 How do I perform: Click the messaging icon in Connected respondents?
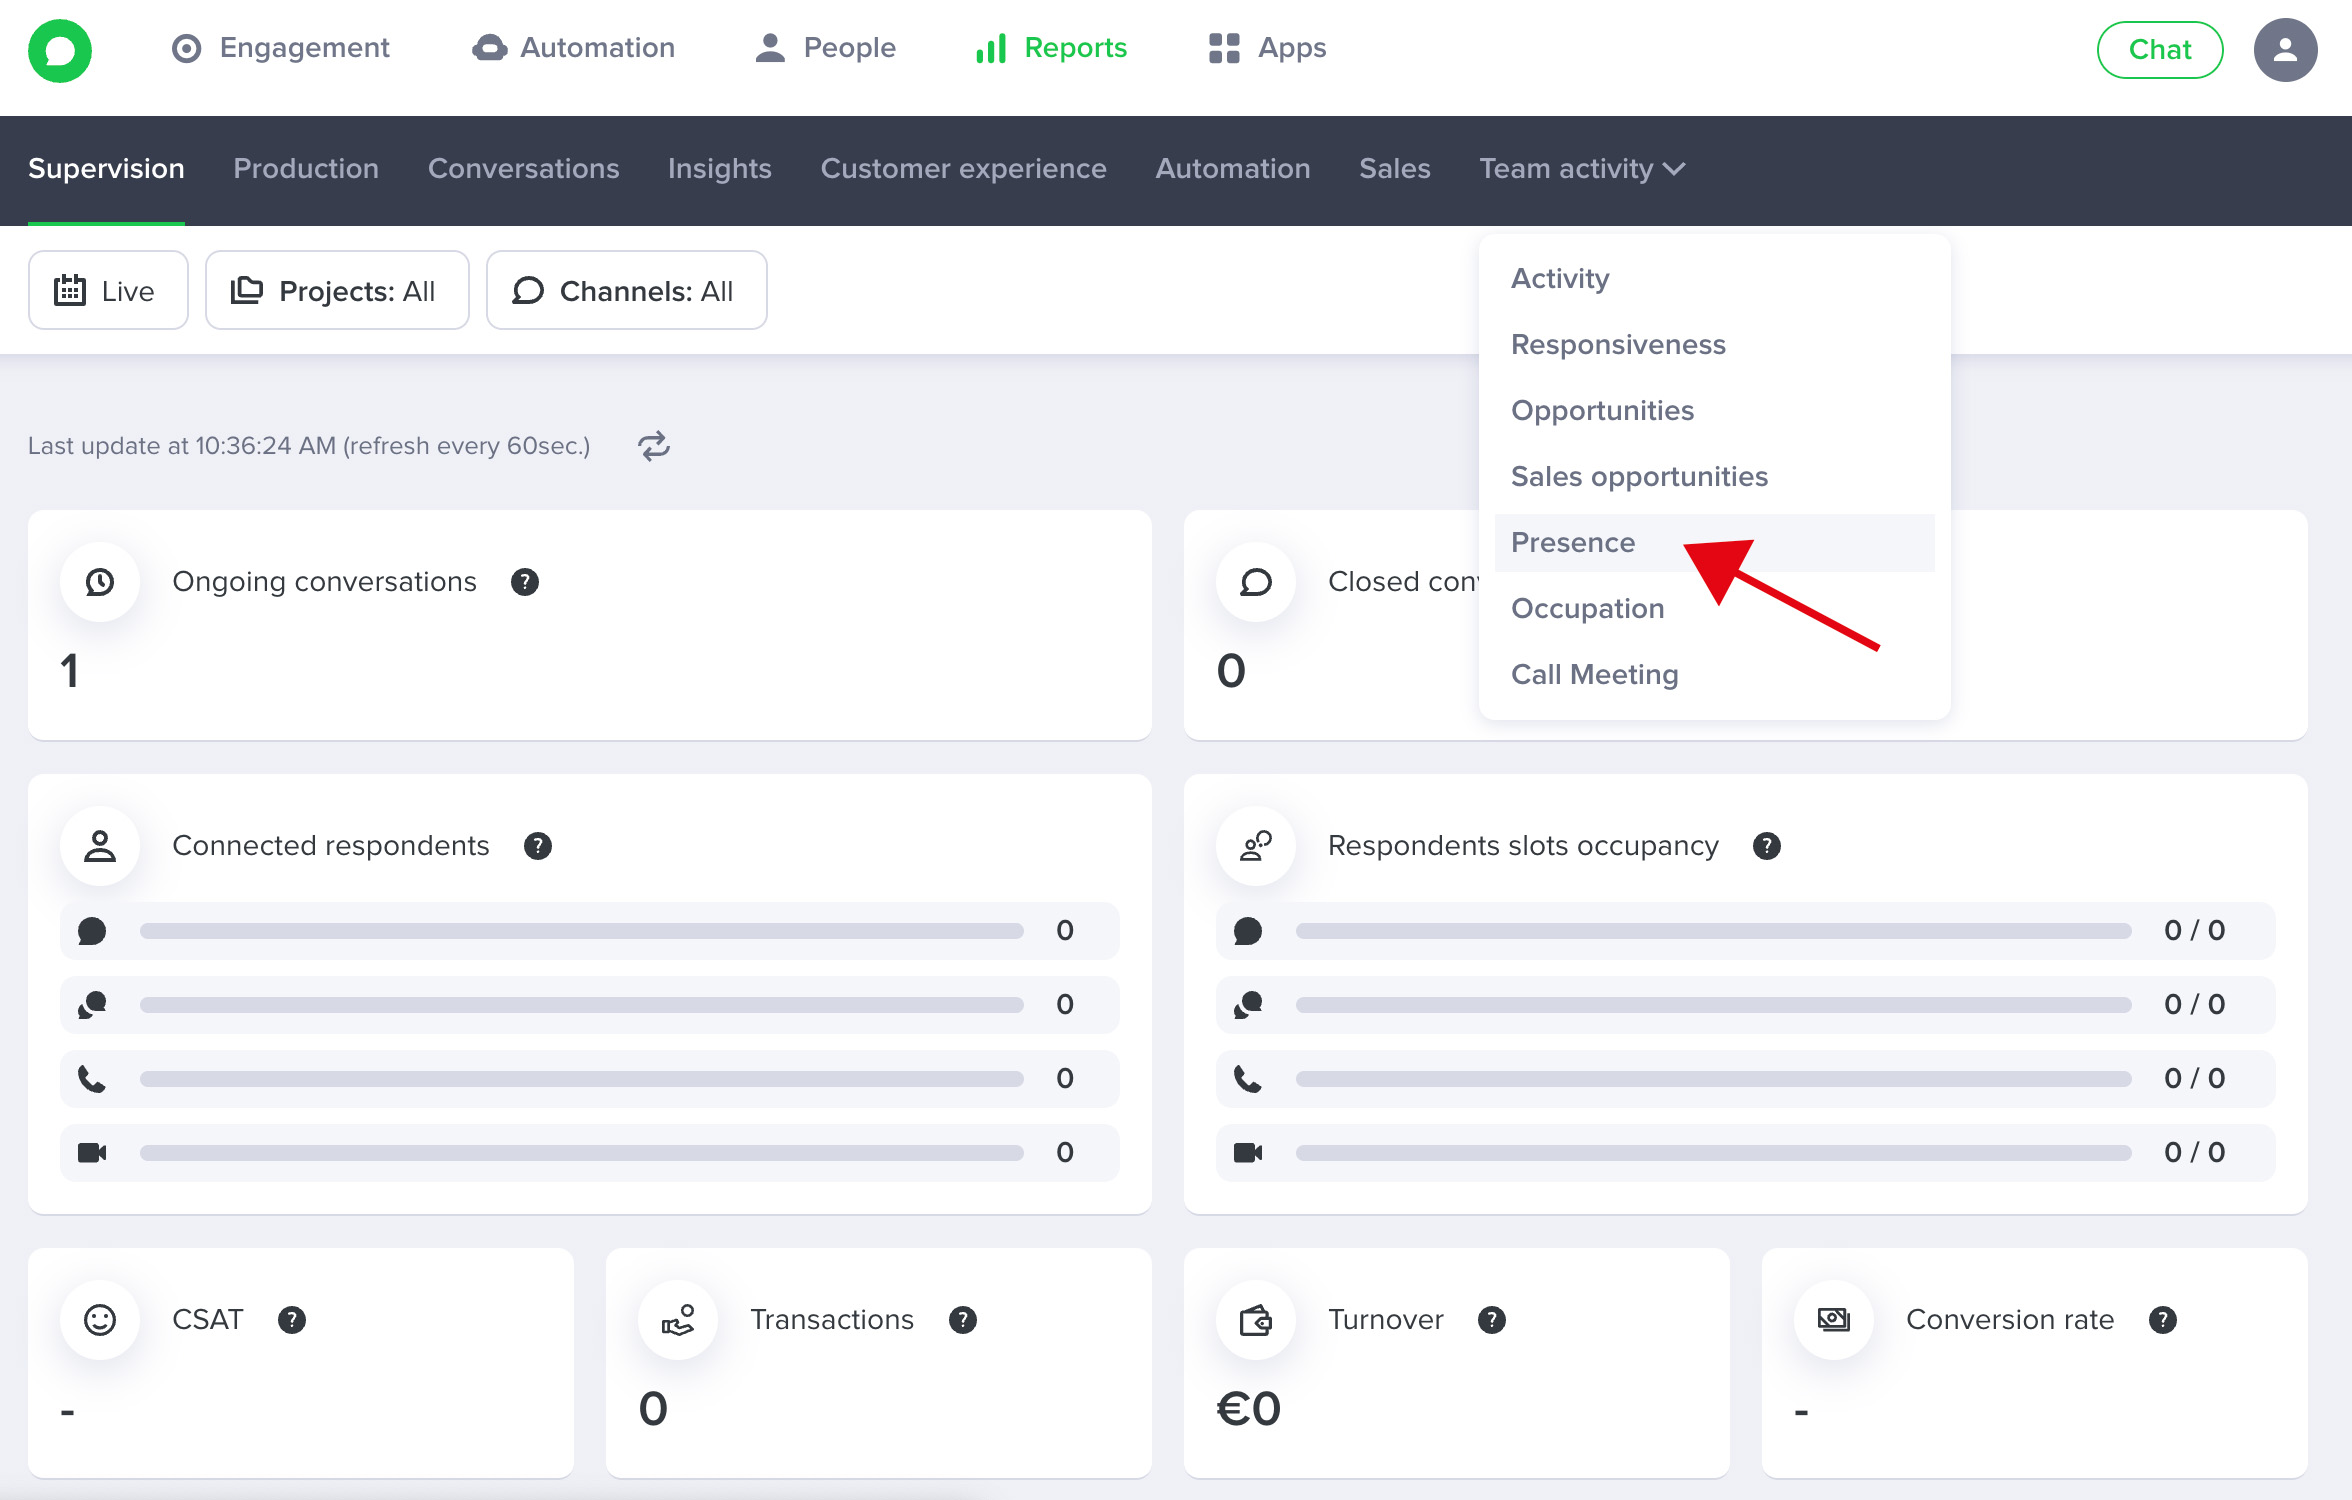click(92, 1005)
